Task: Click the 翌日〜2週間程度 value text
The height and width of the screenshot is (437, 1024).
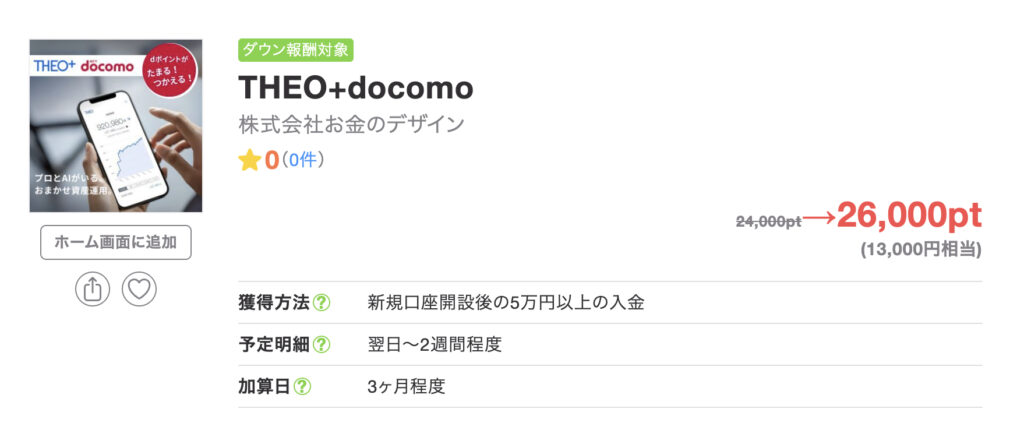Action: click(434, 345)
